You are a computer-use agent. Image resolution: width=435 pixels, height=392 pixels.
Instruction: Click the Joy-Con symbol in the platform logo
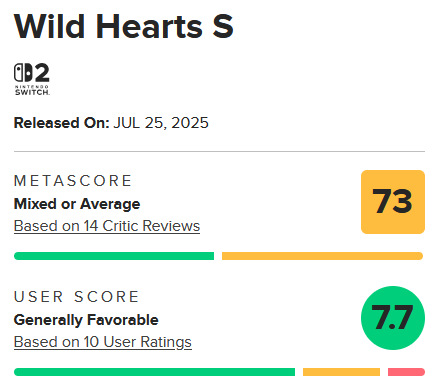click(x=23, y=73)
